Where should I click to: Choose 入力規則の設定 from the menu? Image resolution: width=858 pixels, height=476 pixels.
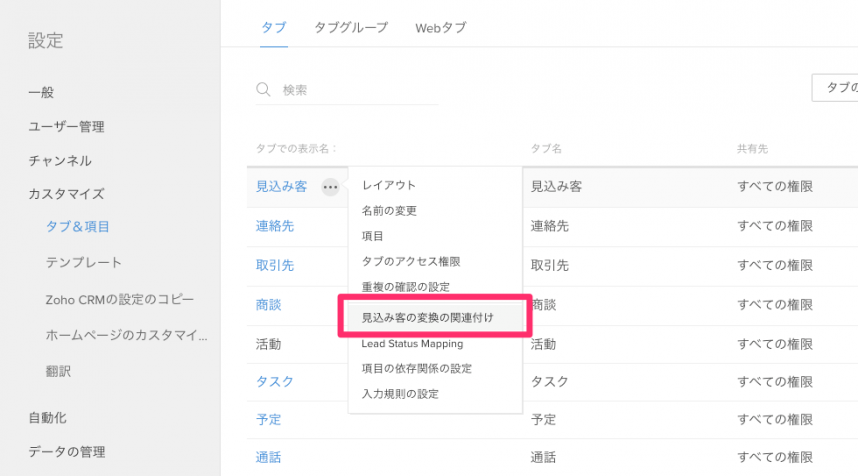click(x=400, y=394)
